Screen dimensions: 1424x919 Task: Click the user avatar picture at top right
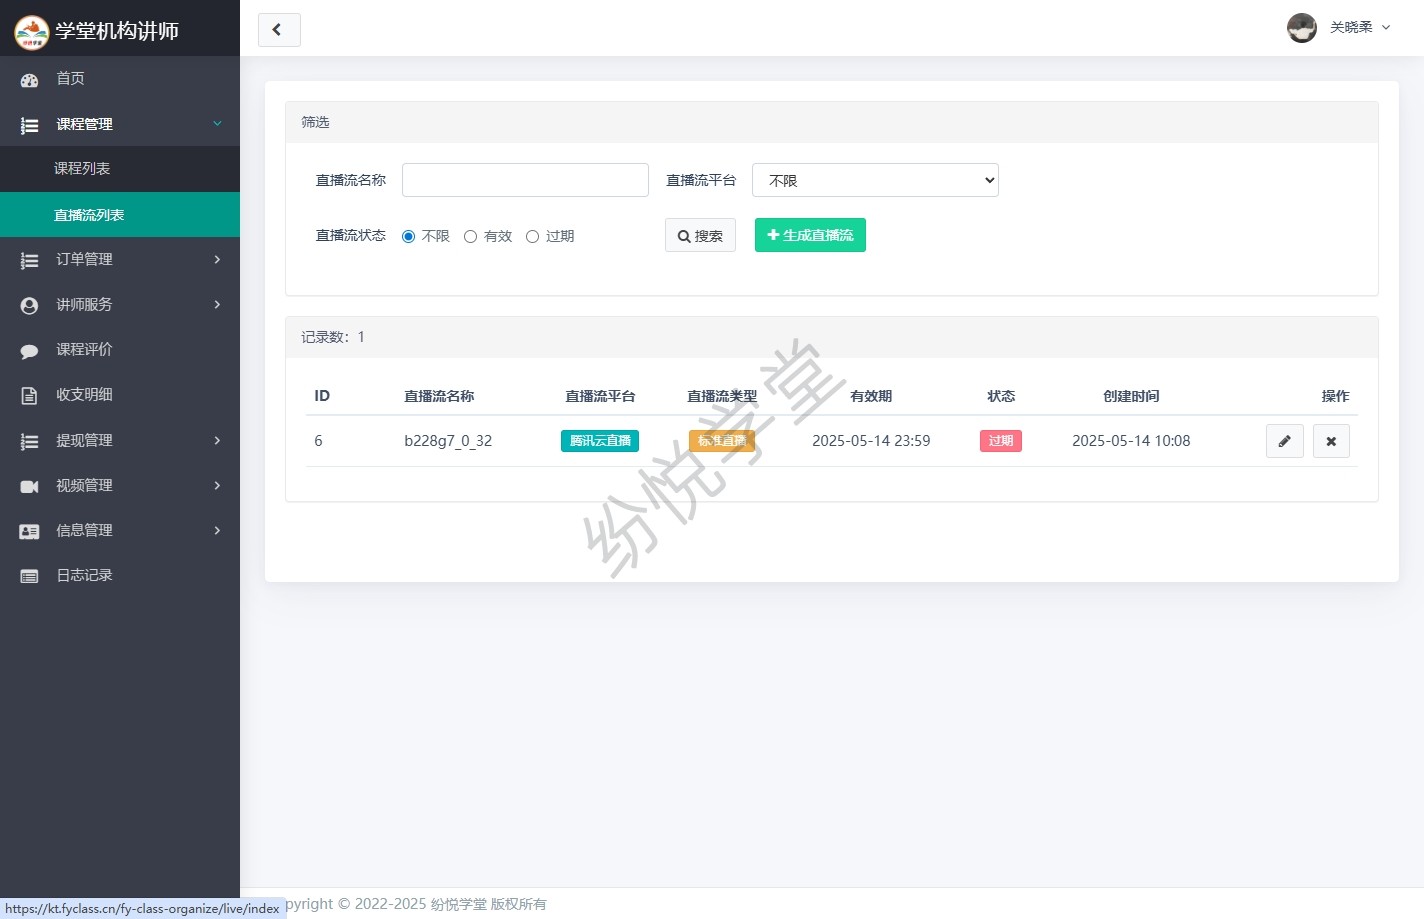tap(1301, 28)
